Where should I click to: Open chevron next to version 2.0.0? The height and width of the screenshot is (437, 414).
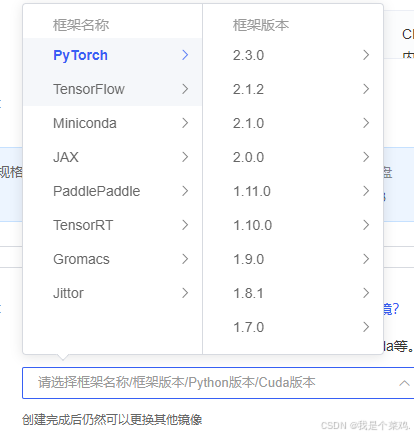[366, 157]
